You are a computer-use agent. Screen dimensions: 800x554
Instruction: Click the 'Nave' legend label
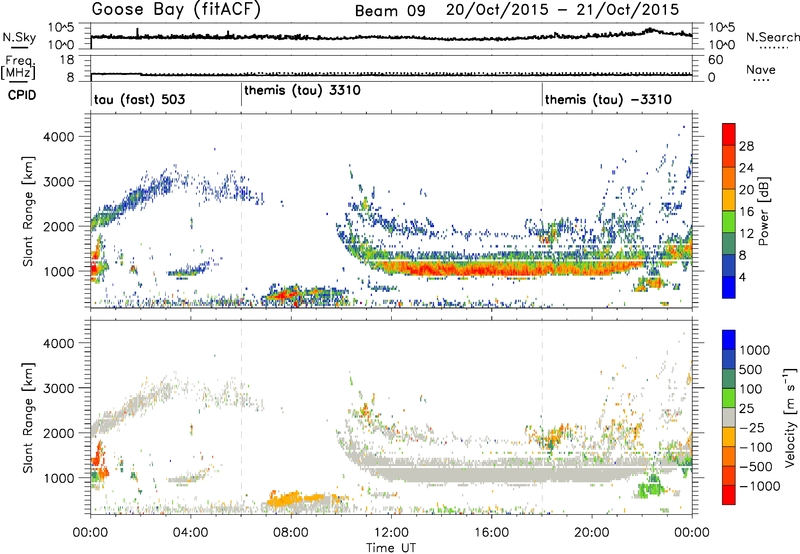761,69
